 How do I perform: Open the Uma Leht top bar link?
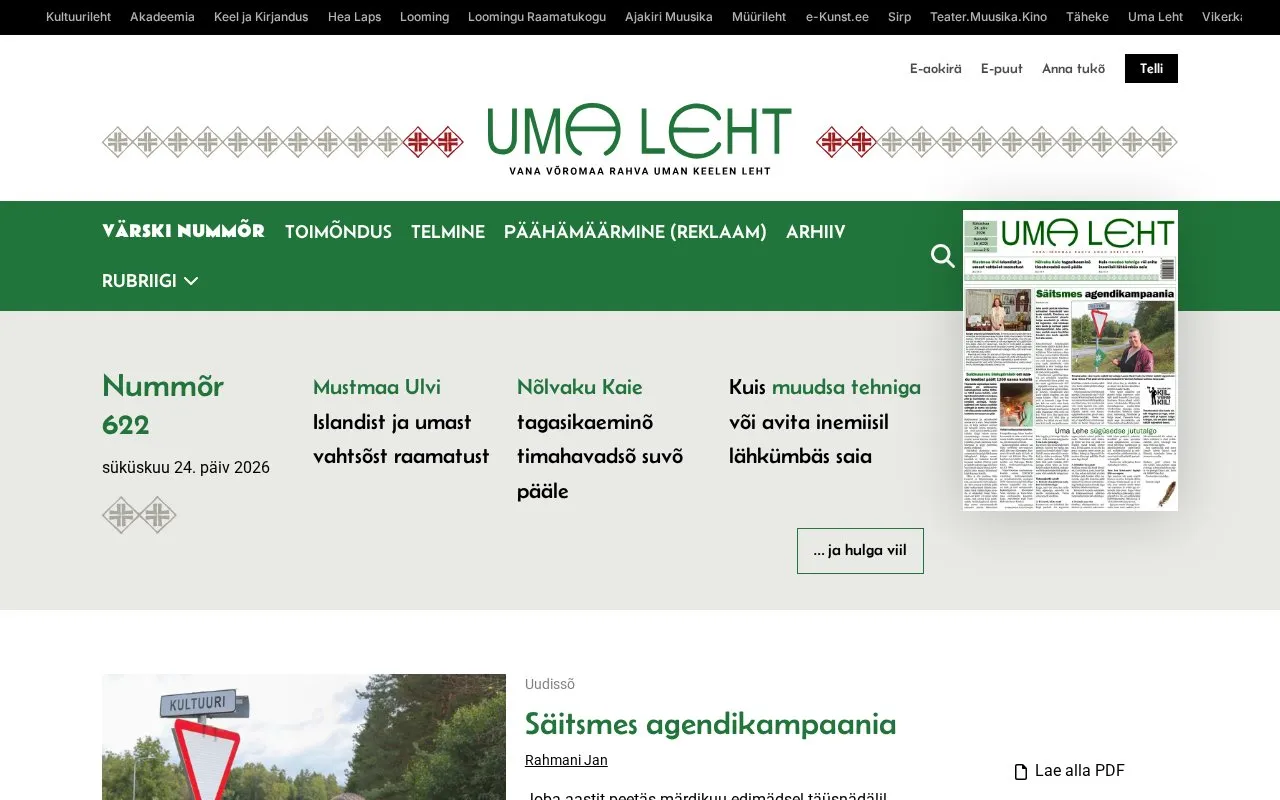click(x=1155, y=17)
